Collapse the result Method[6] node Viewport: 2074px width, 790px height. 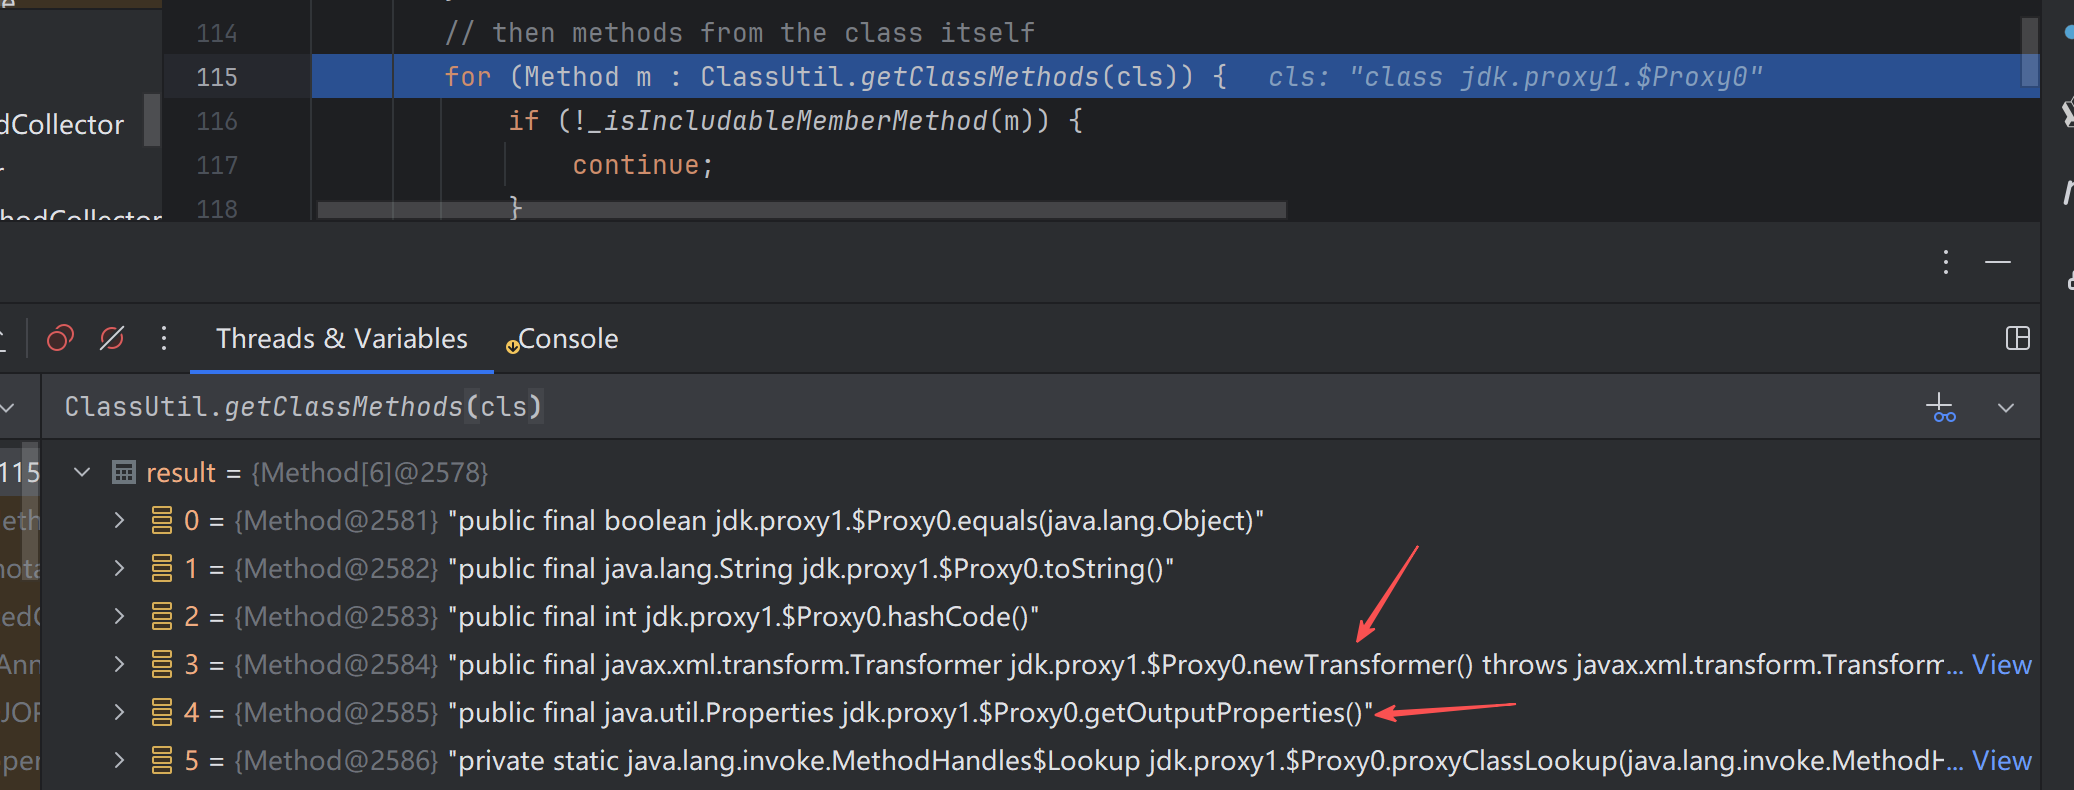(83, 472)
